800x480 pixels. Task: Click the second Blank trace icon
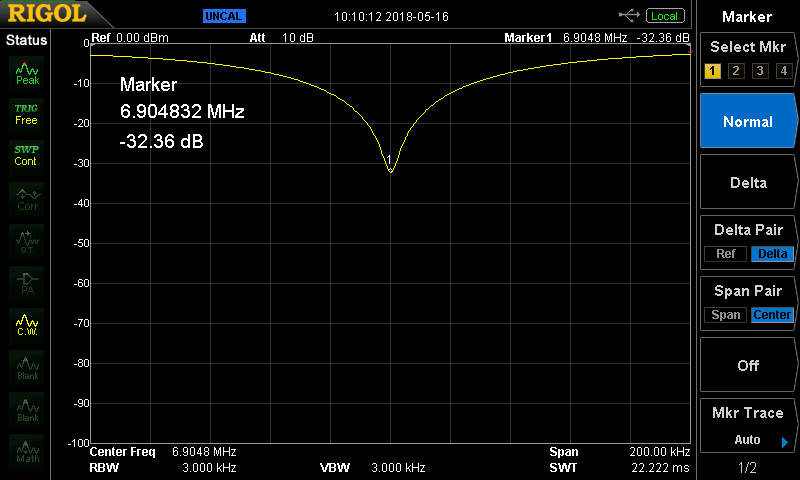(28, 410)
